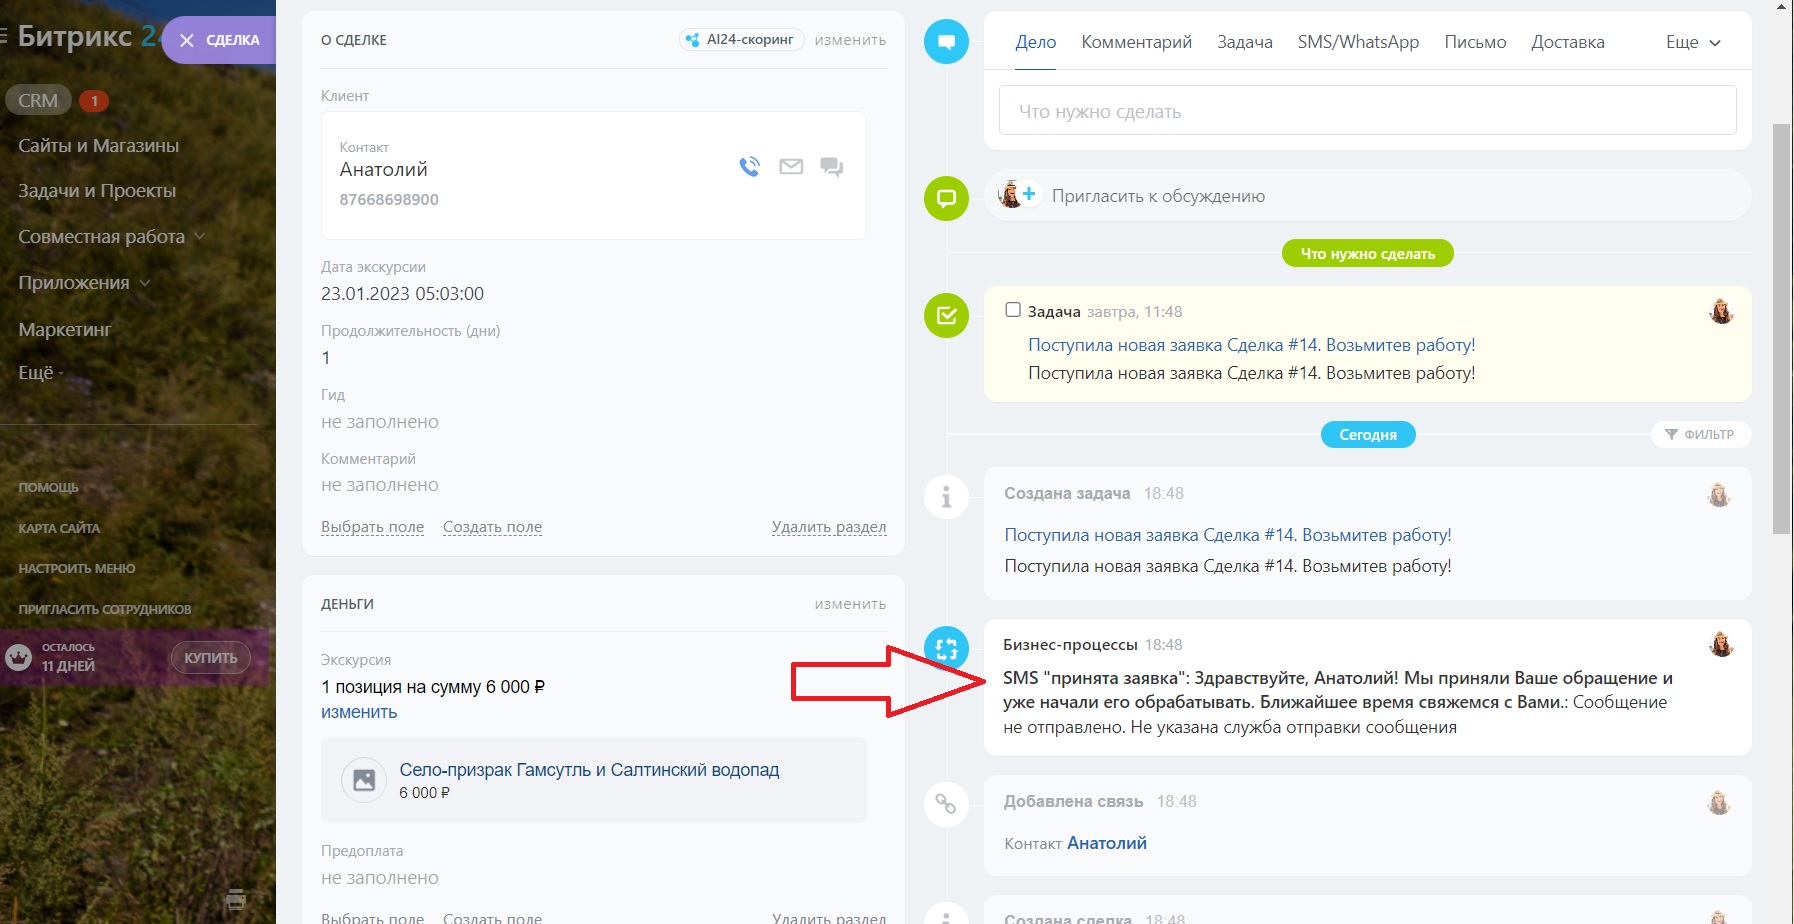Click the phone call icon for Анатолий
The width and height of the screenshot is (1794, 924).
[x=749, y=167]
